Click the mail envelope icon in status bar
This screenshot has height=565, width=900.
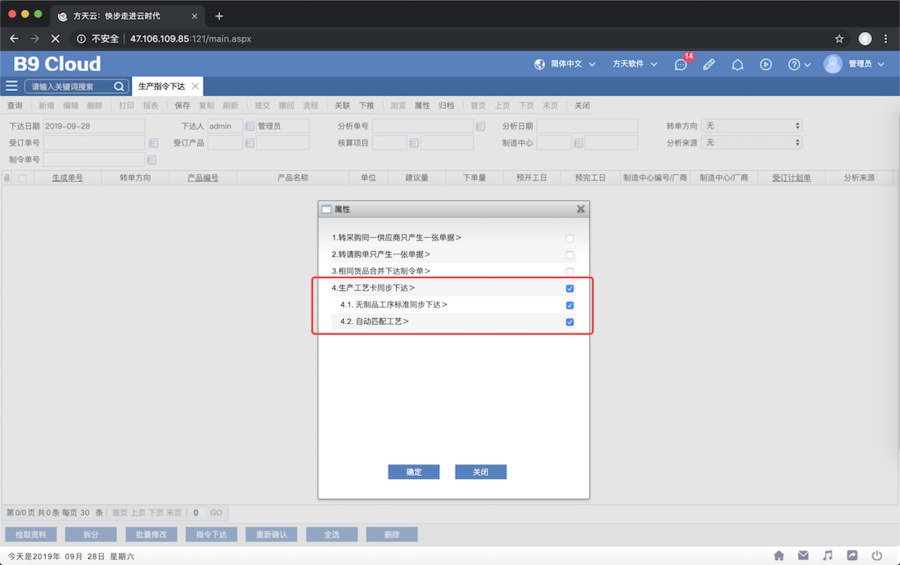(x=803, y=555)
